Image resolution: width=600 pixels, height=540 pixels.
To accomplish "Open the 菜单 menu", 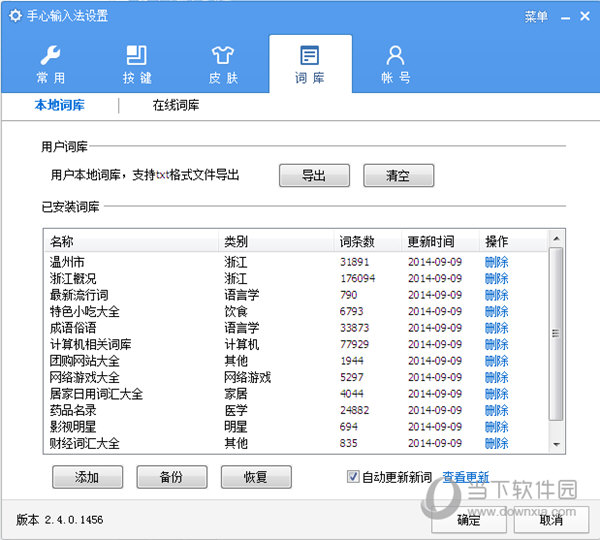I will 536,16.
